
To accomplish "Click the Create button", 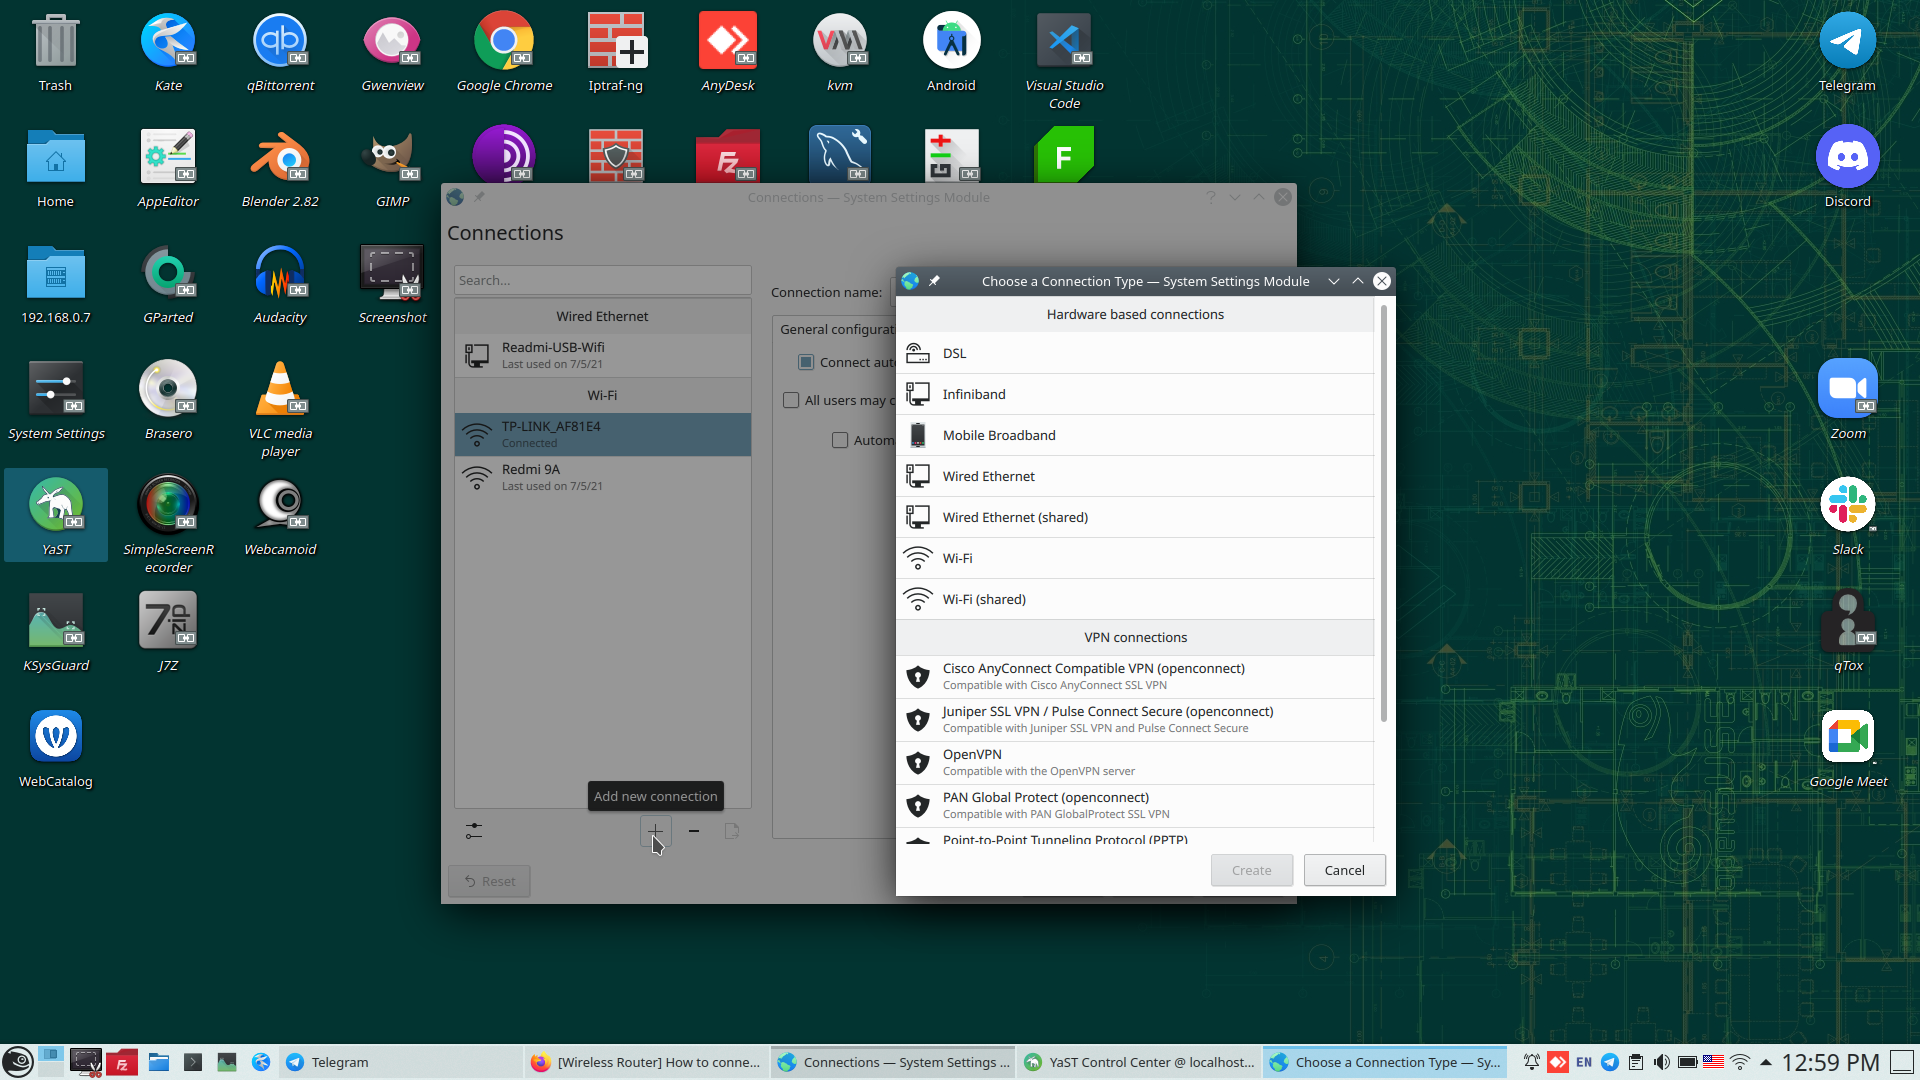I will (1251, 870).
